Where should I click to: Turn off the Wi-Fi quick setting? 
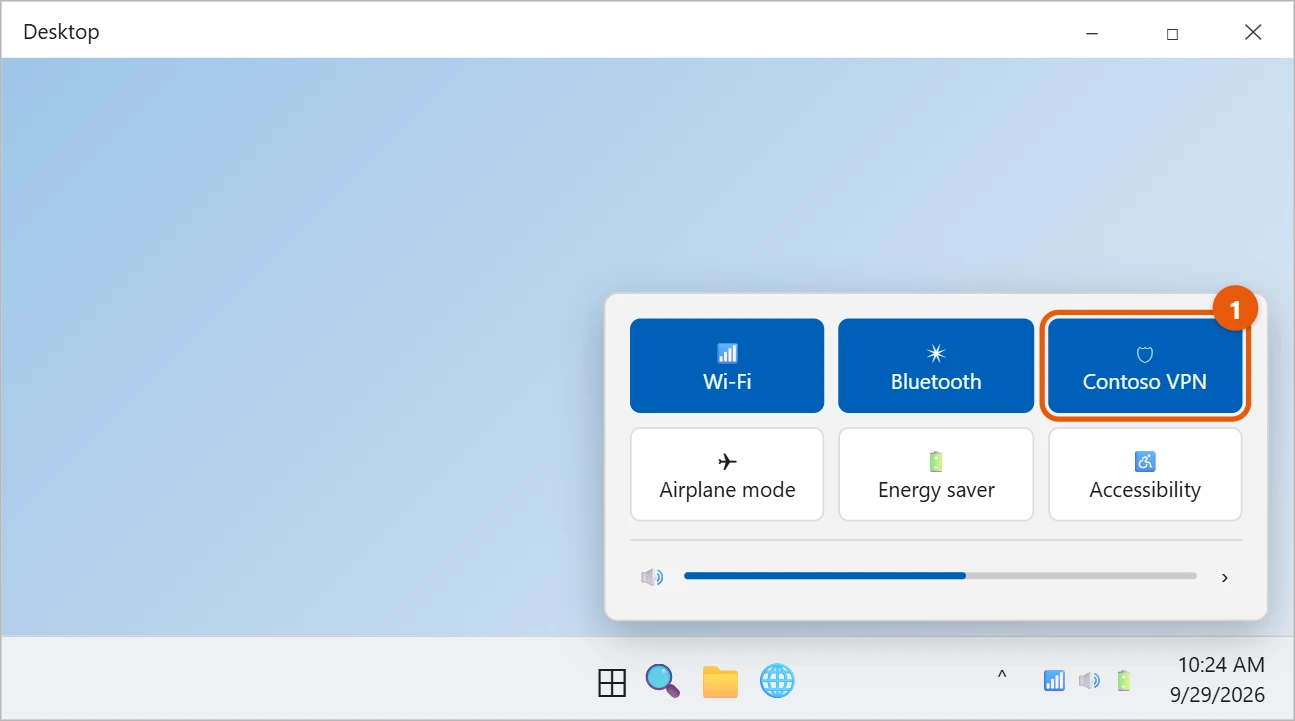click(x=727, y=366)
